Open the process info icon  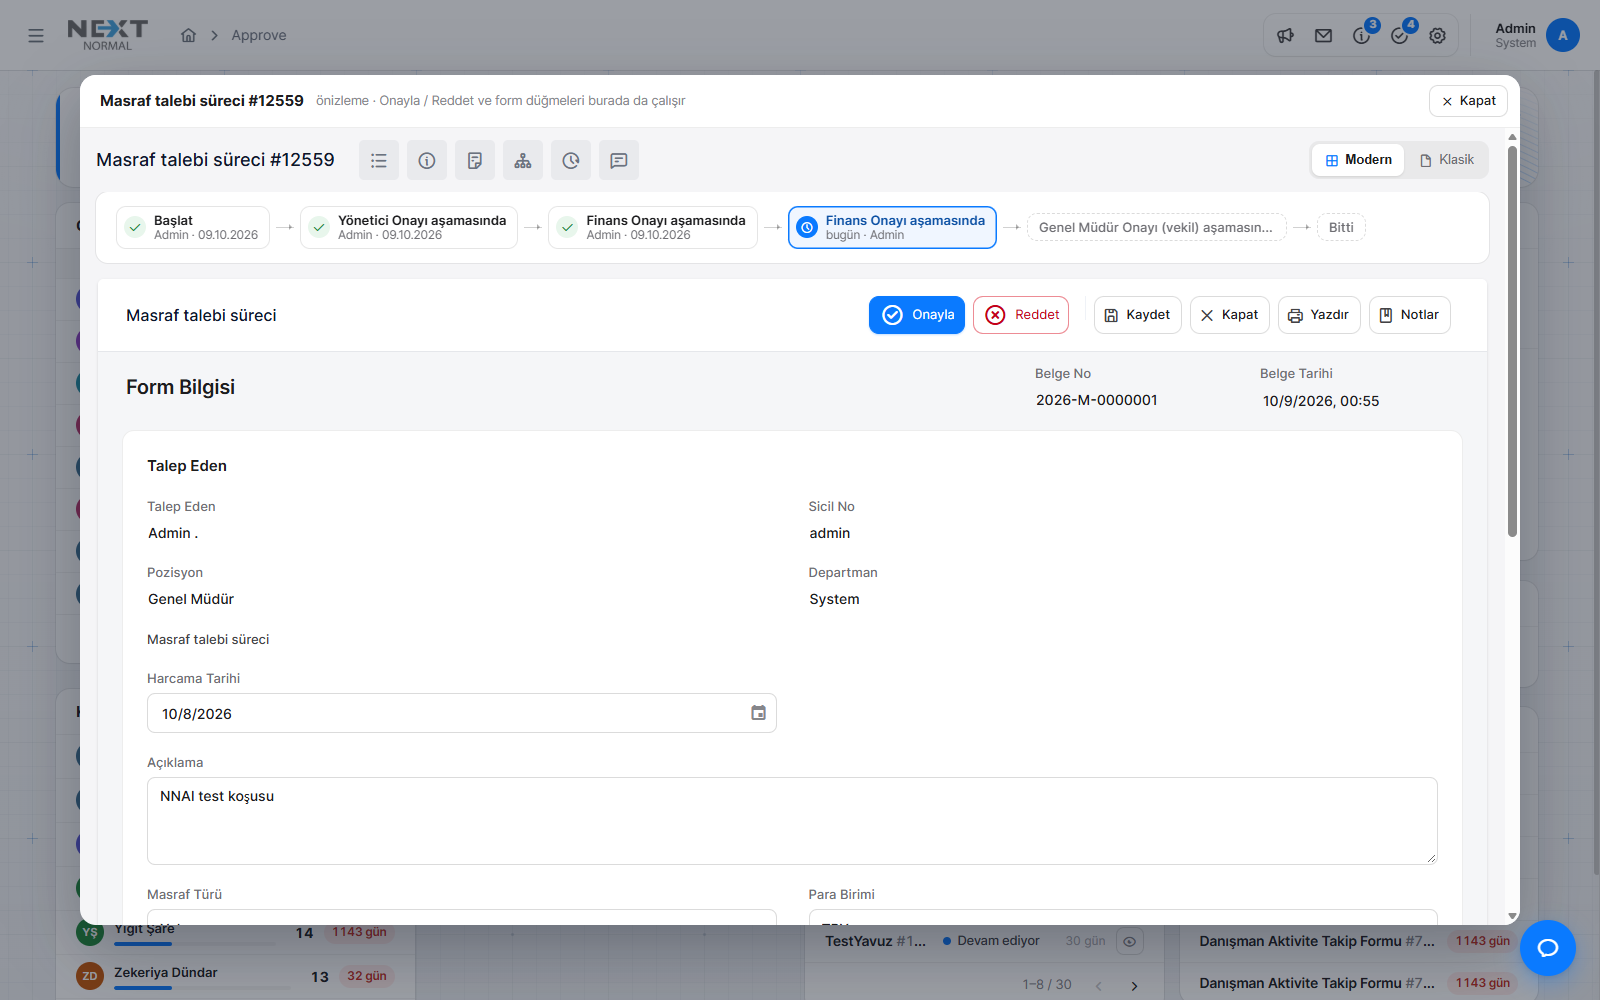point(427,160)
